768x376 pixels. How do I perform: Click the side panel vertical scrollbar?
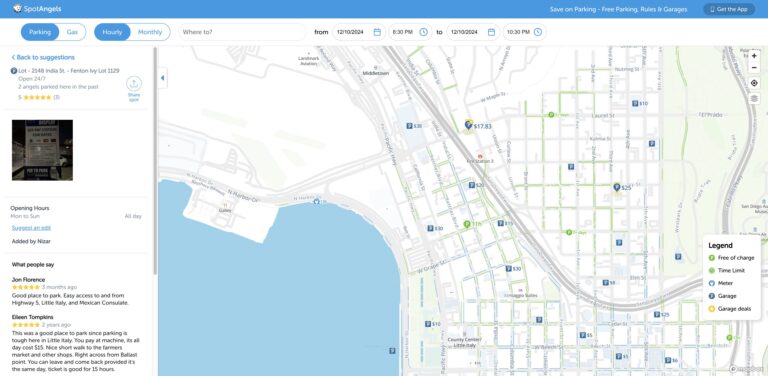tap(155, 160)
